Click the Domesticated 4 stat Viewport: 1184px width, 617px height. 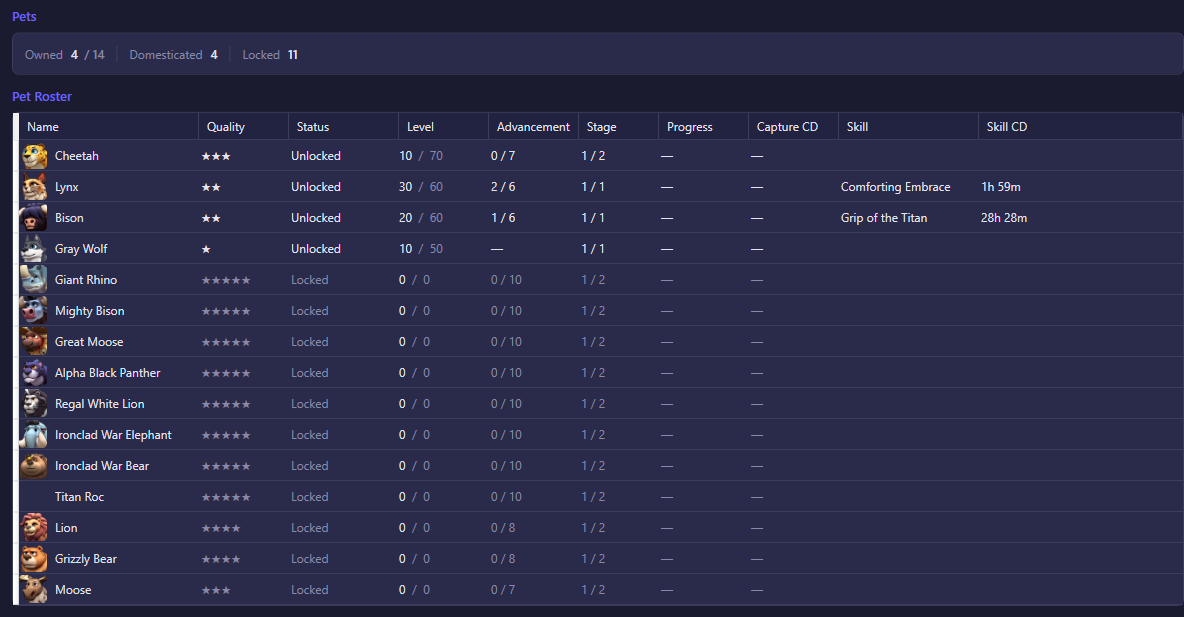click(174, 55)
